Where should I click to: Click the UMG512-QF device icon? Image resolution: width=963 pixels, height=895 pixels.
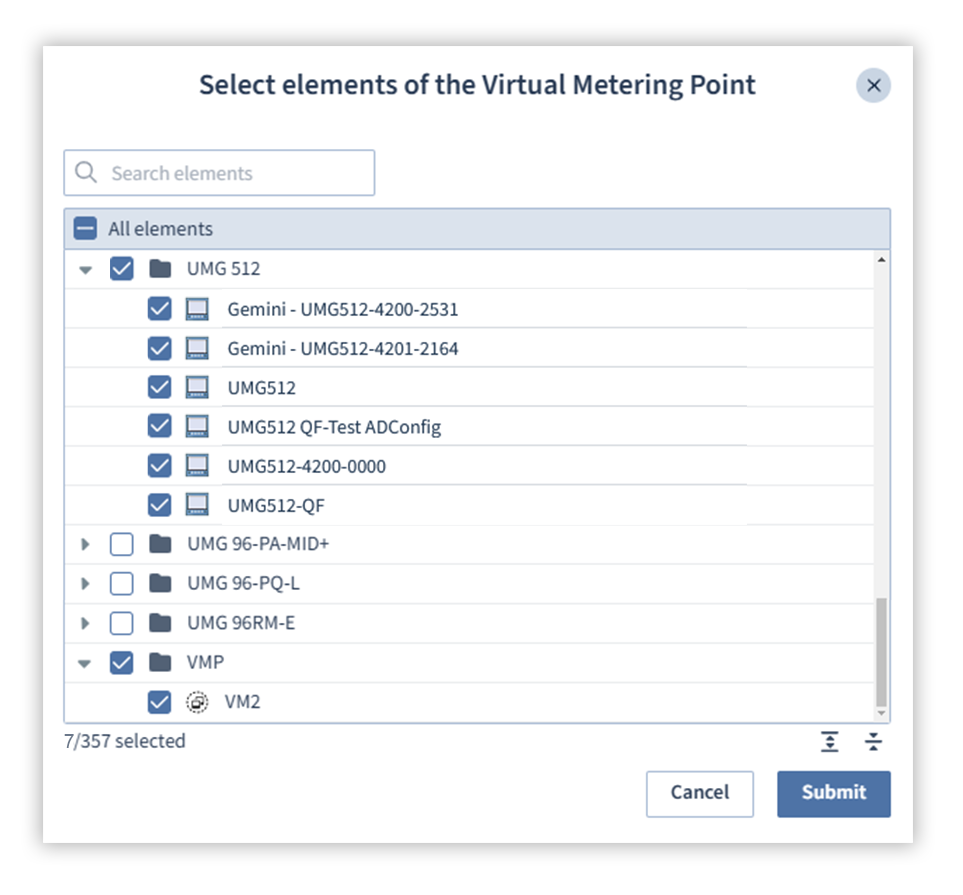[x=198, y=505]
